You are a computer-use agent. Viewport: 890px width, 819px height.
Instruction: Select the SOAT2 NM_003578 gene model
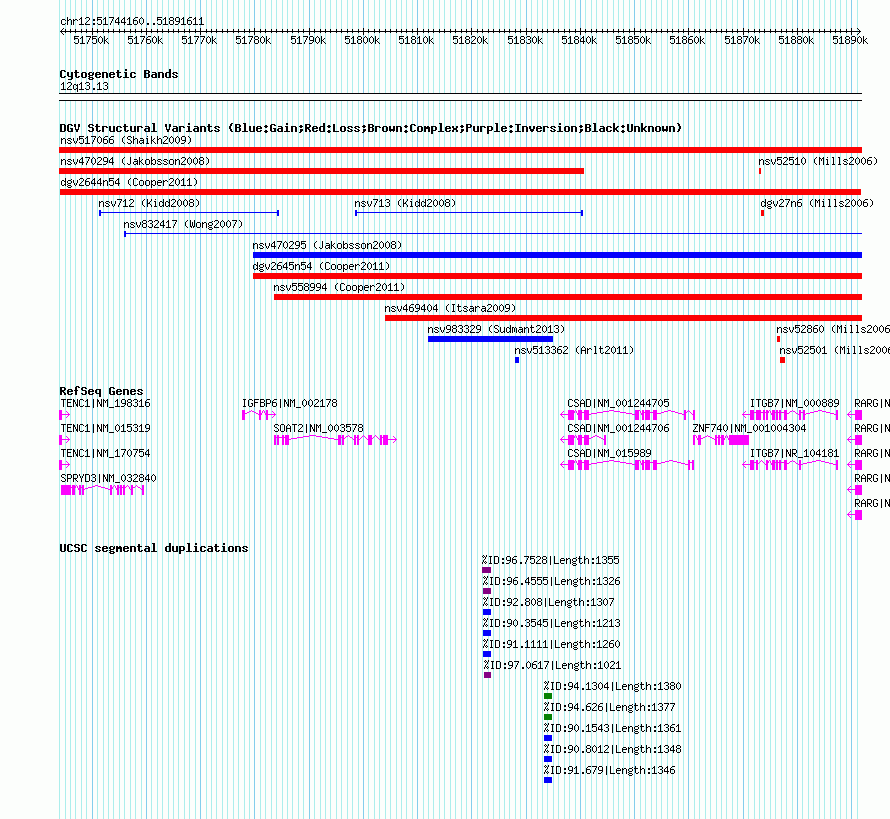[x=335, y=440]
